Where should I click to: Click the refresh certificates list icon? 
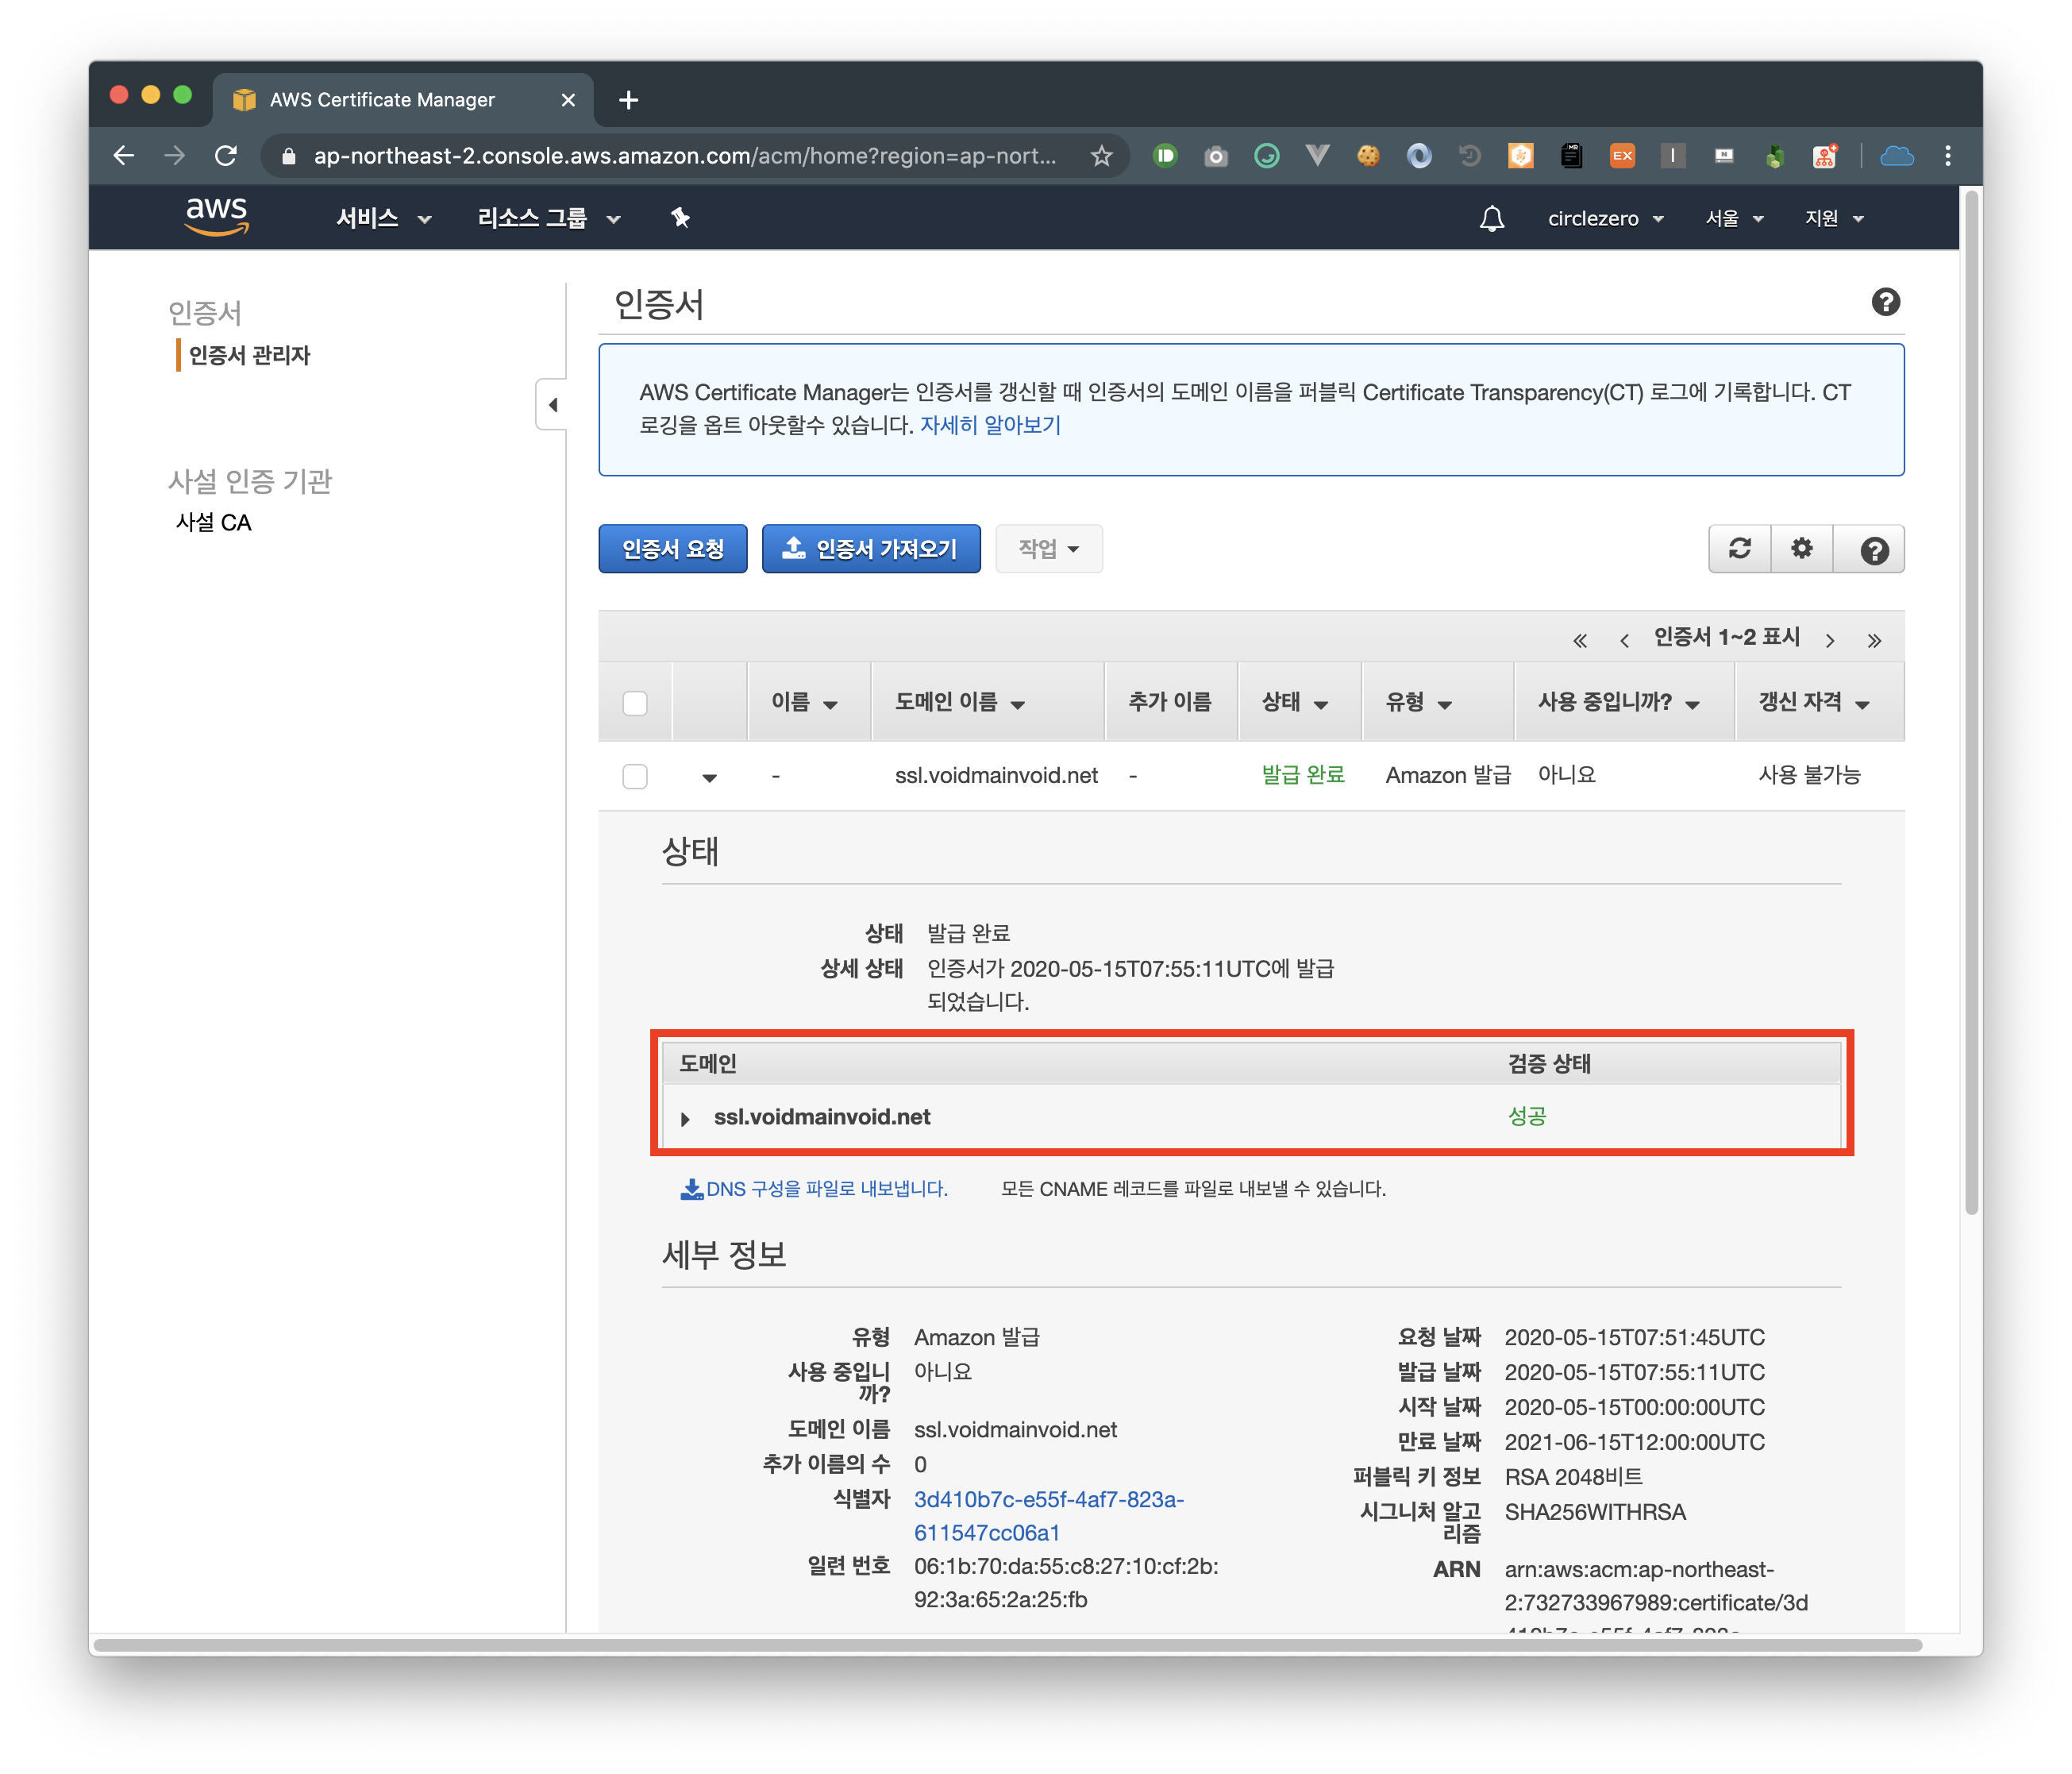[1739, 549]
